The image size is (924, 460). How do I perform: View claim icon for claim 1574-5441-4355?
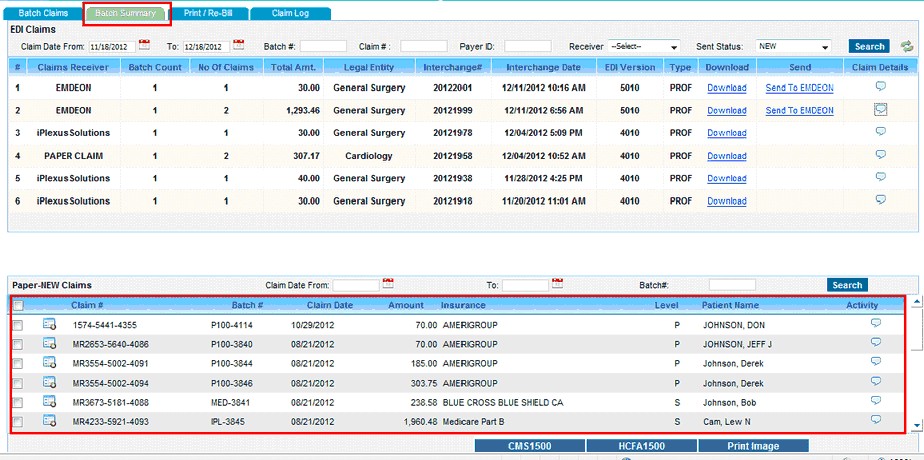point(49,325)
